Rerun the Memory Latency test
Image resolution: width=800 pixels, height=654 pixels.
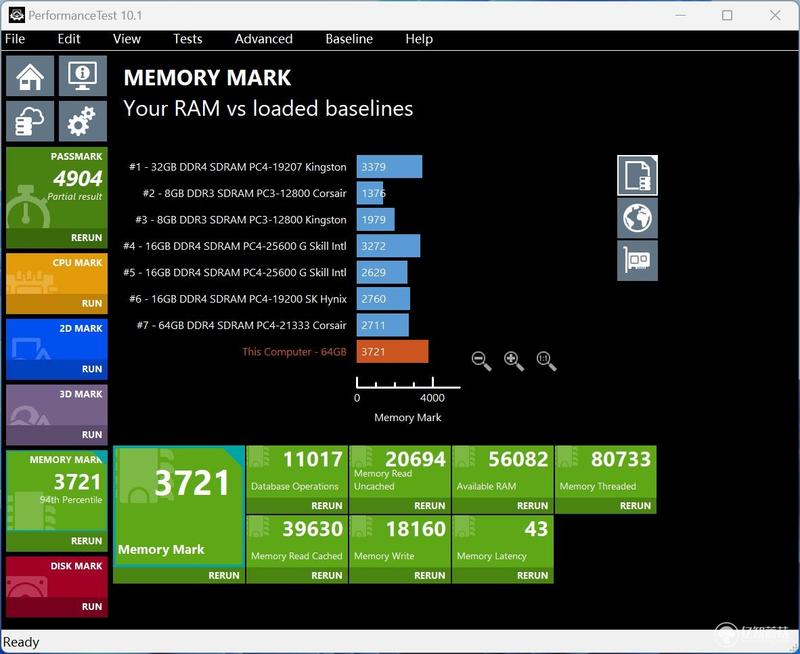point(503,575)
